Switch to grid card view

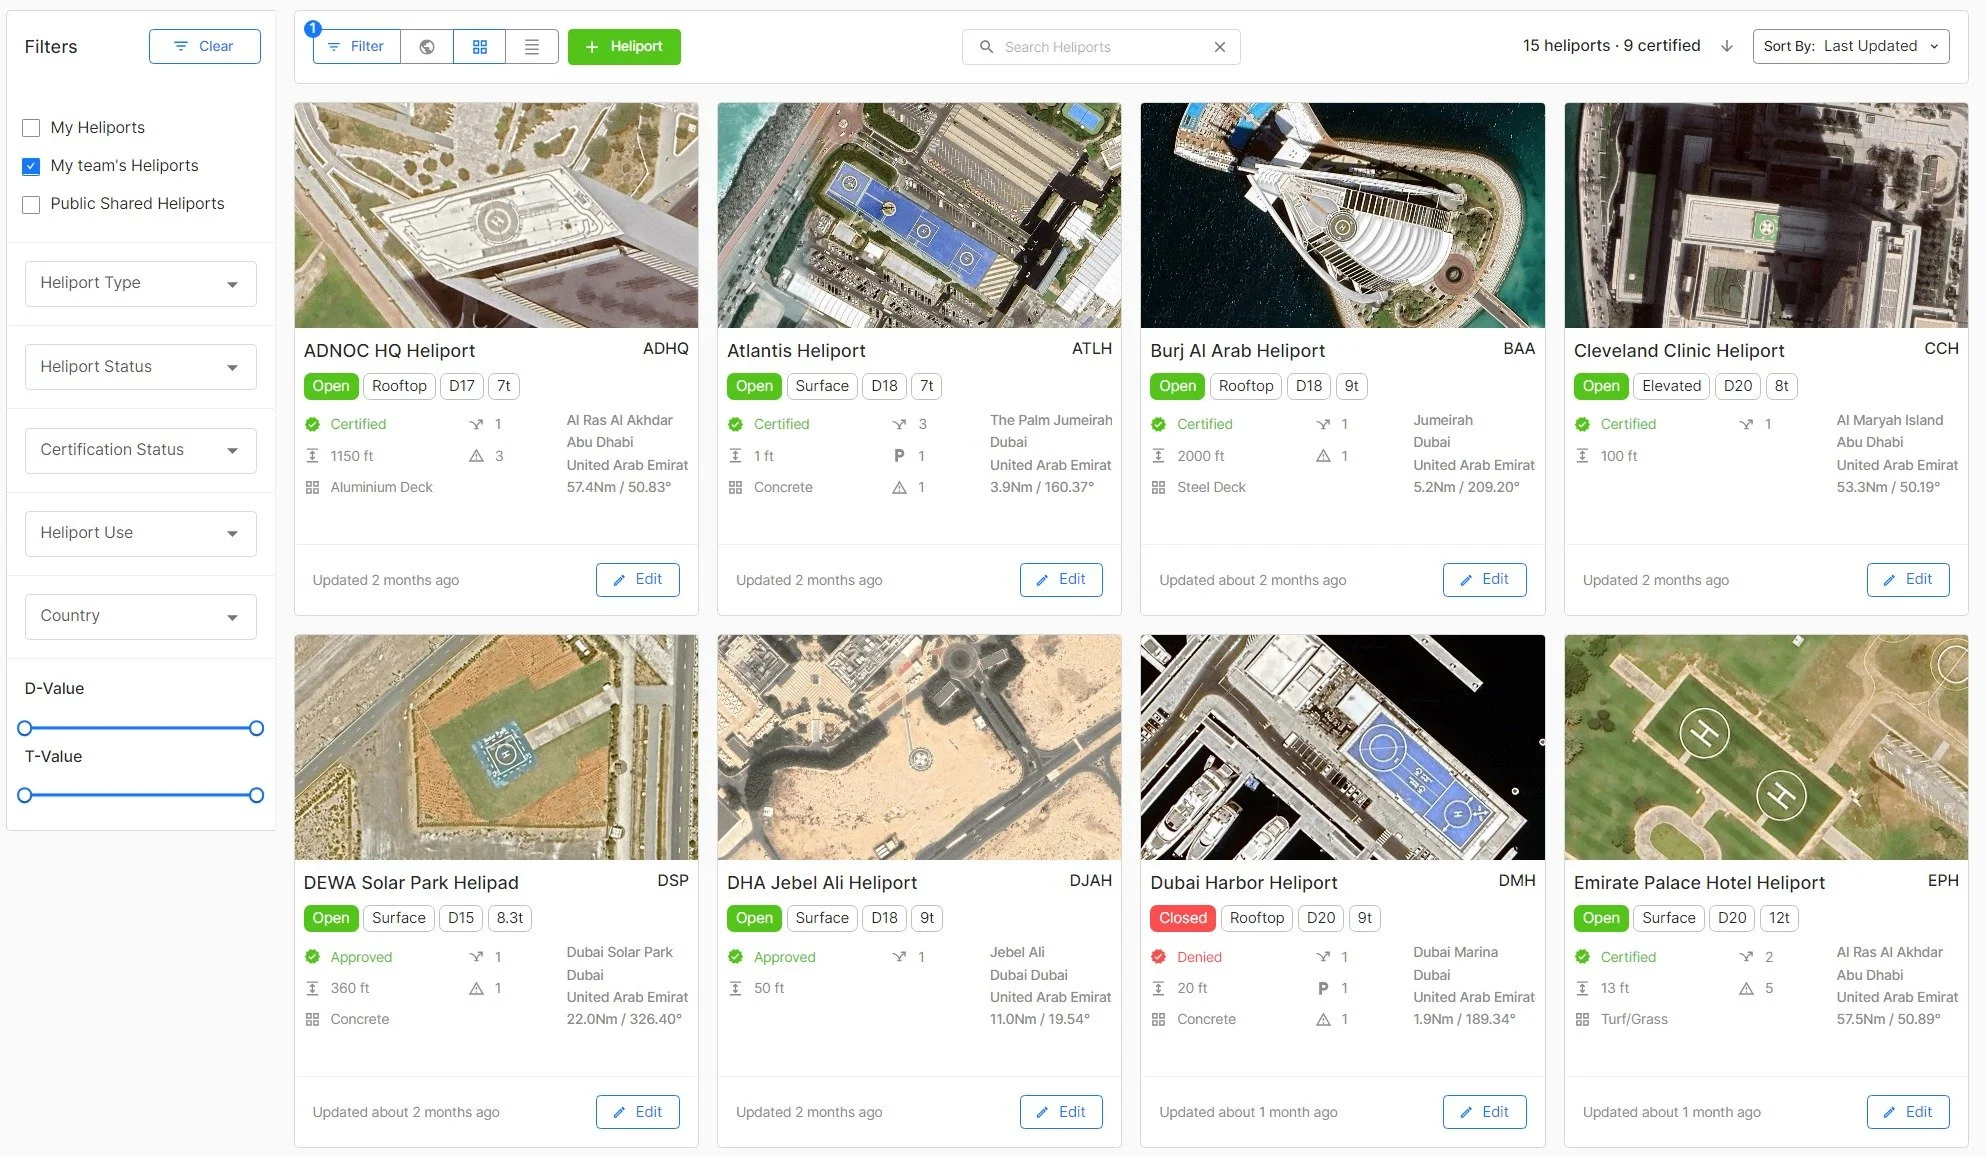[480, 47]
